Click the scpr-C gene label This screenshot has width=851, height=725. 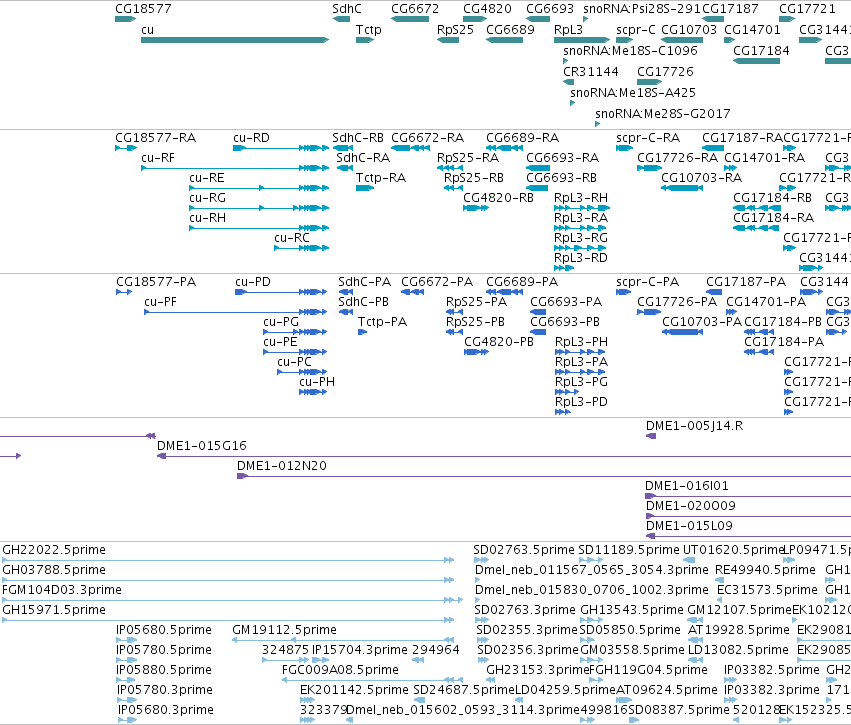tap(636, 30)
